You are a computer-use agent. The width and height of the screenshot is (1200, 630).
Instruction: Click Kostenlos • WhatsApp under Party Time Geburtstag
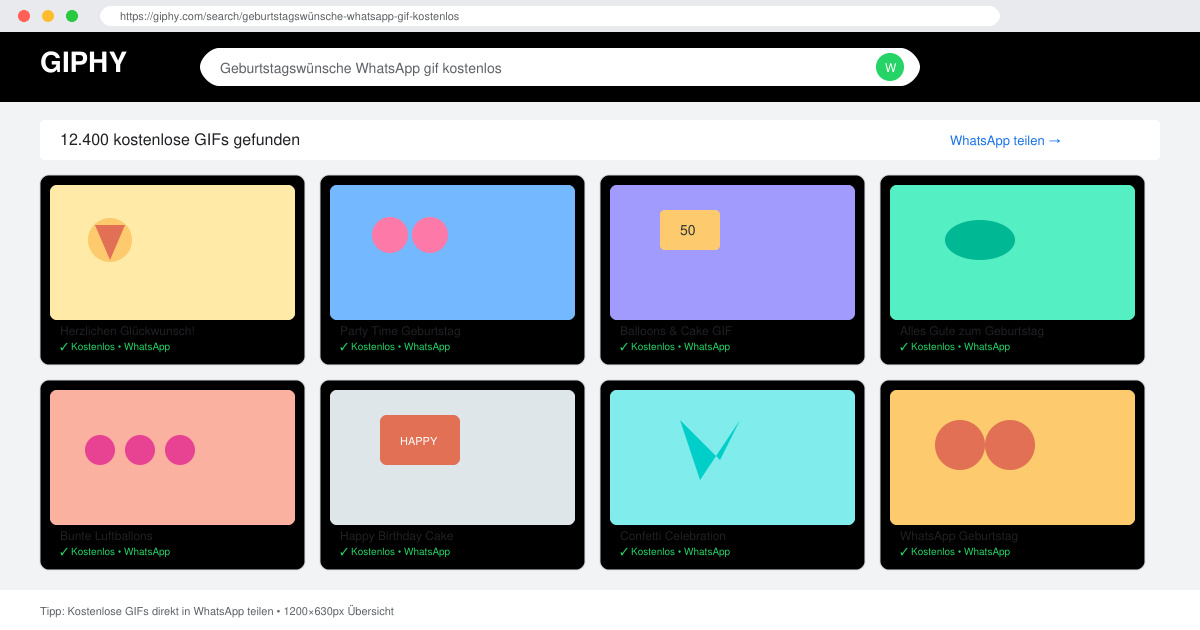(394, 347)
